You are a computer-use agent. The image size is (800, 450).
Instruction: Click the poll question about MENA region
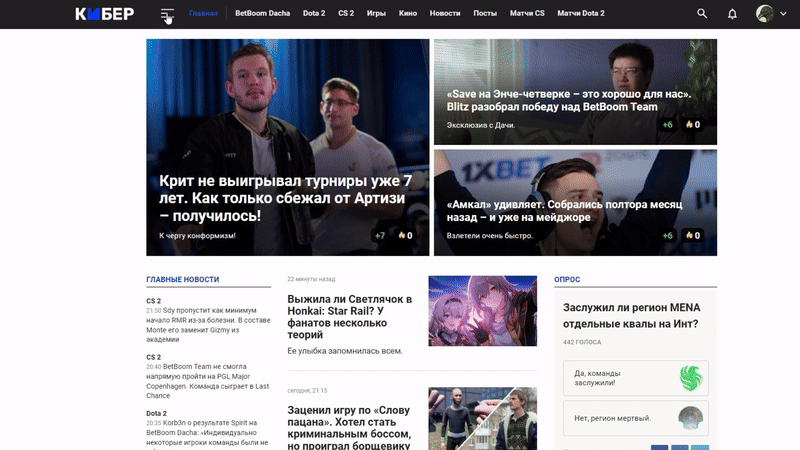point(632,315)
